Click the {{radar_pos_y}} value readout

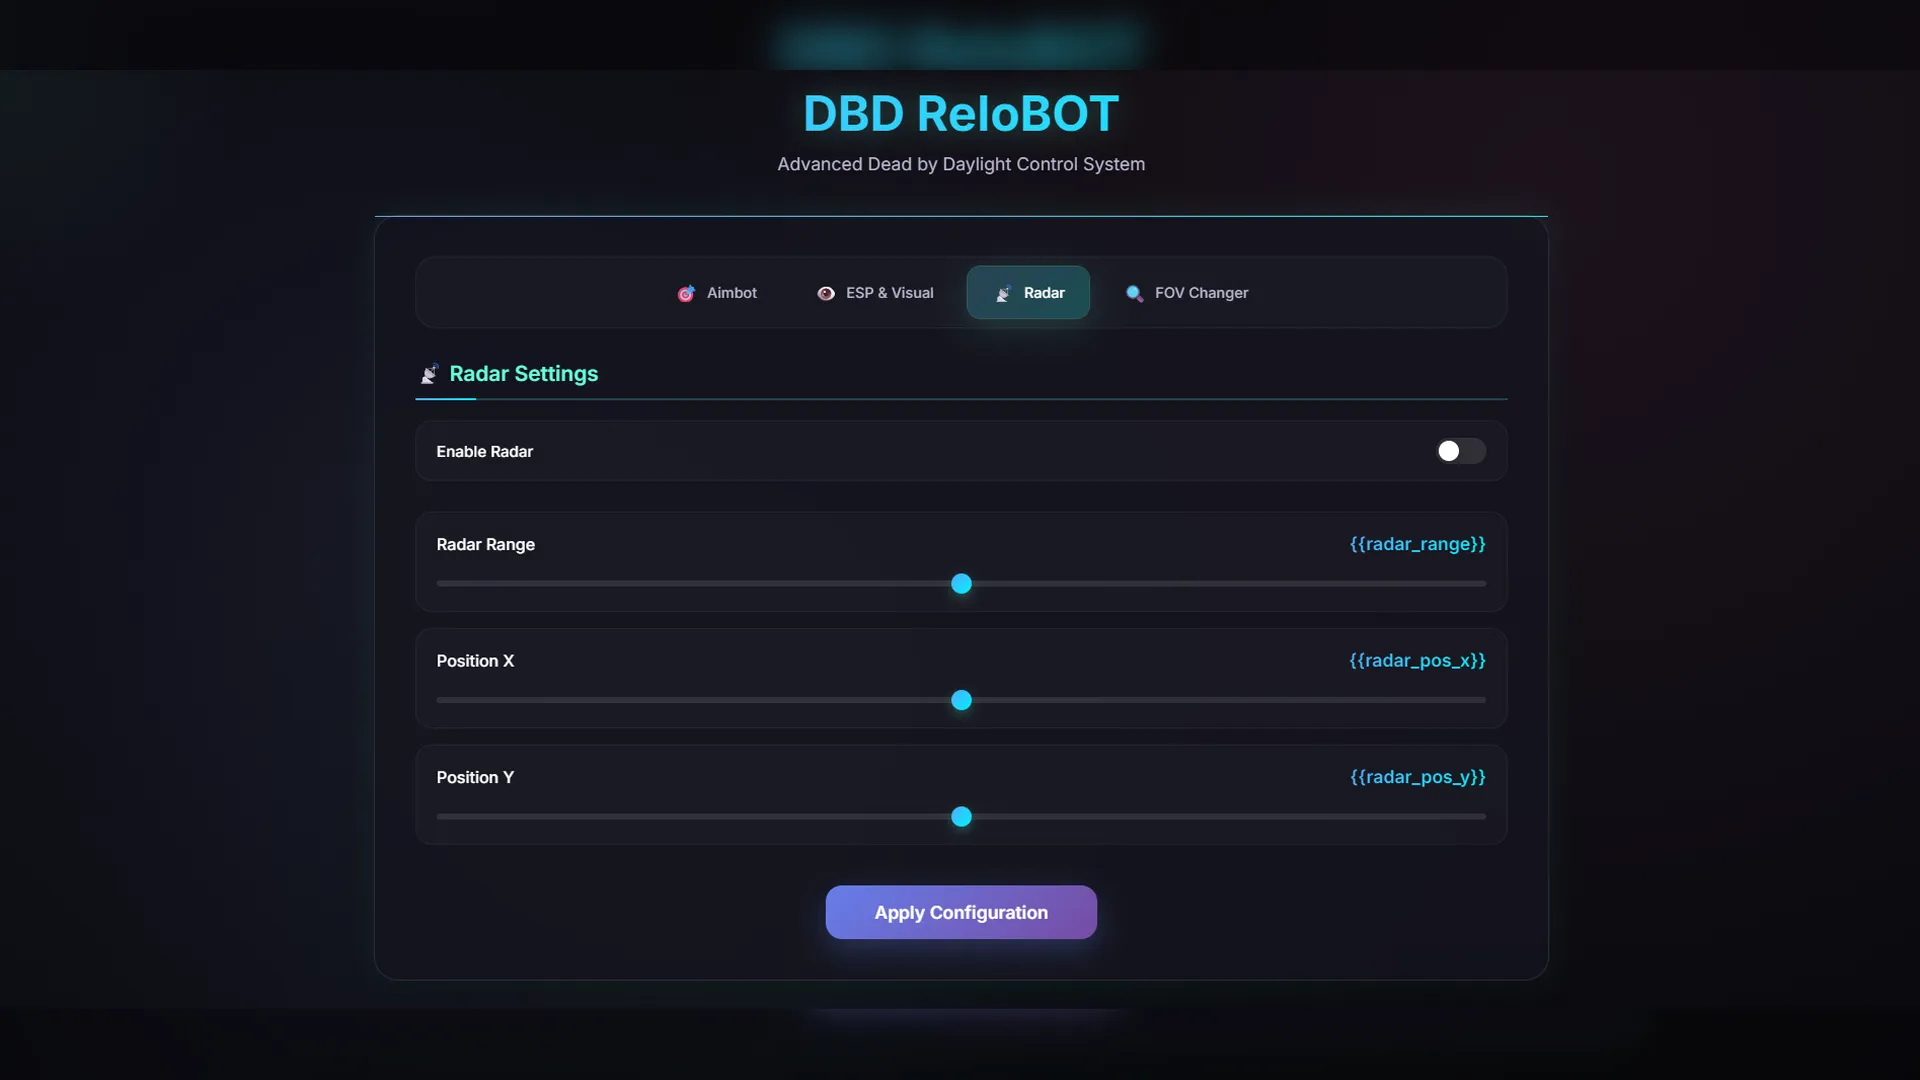pyautogui.click(x=1417, y=777)
